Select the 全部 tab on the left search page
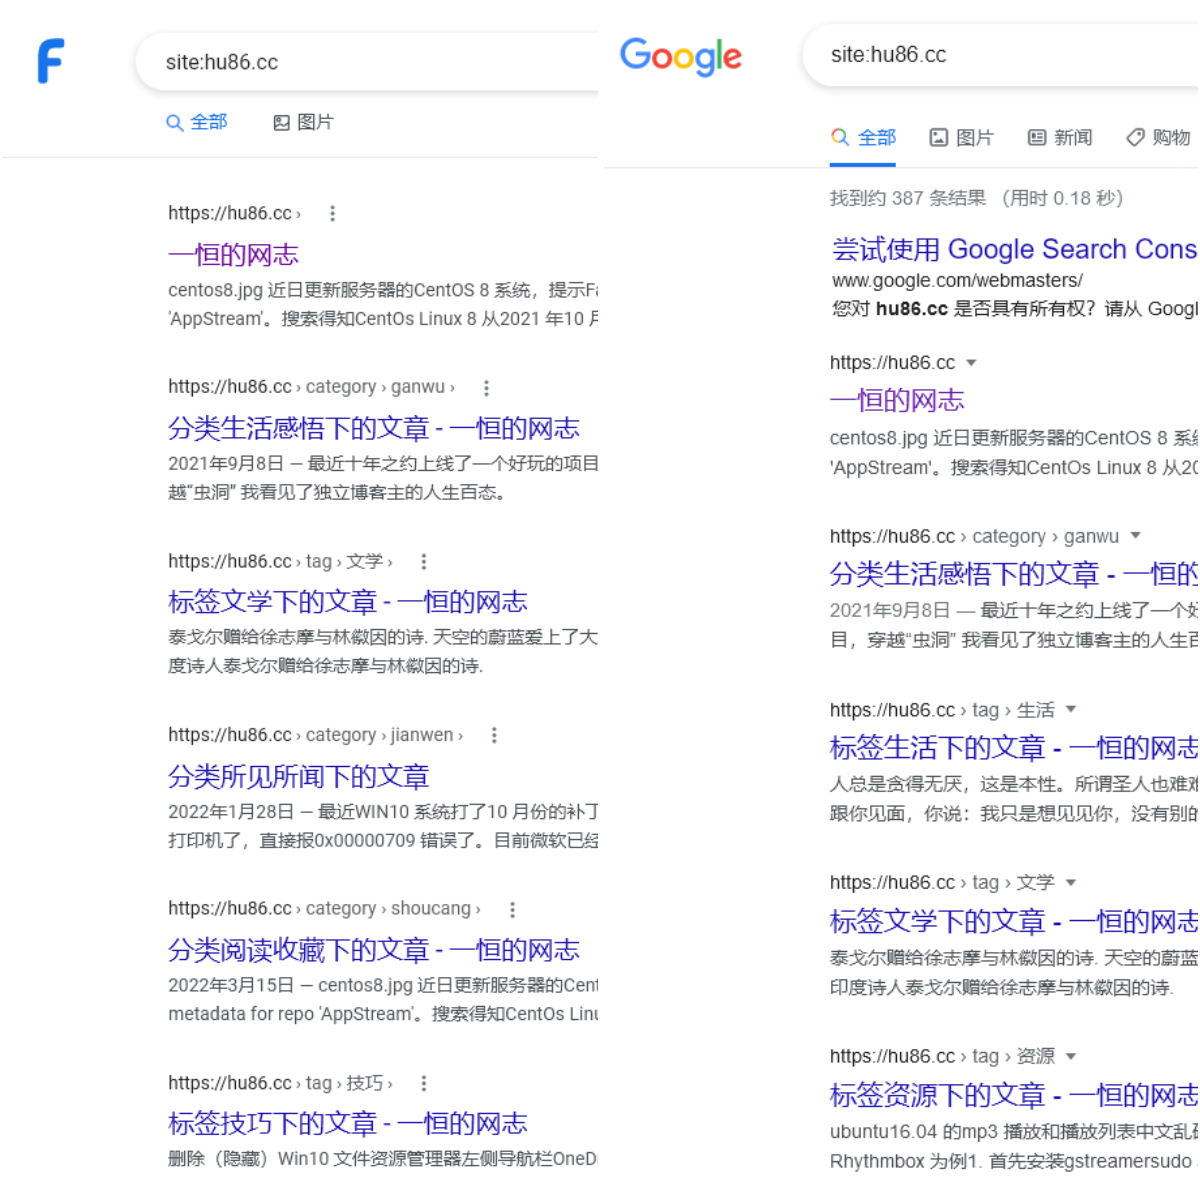The width and height of the screenshot is (1200, 1200). pyautogui.click(x=197, y=122)
